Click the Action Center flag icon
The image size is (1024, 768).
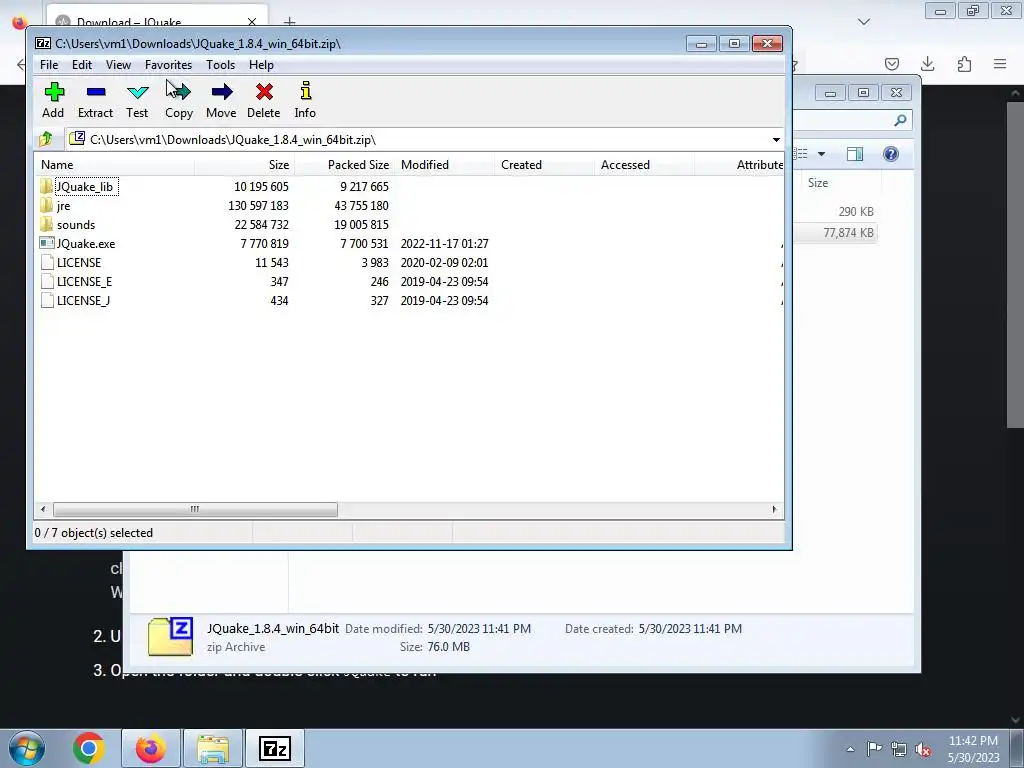click(874, 749)
